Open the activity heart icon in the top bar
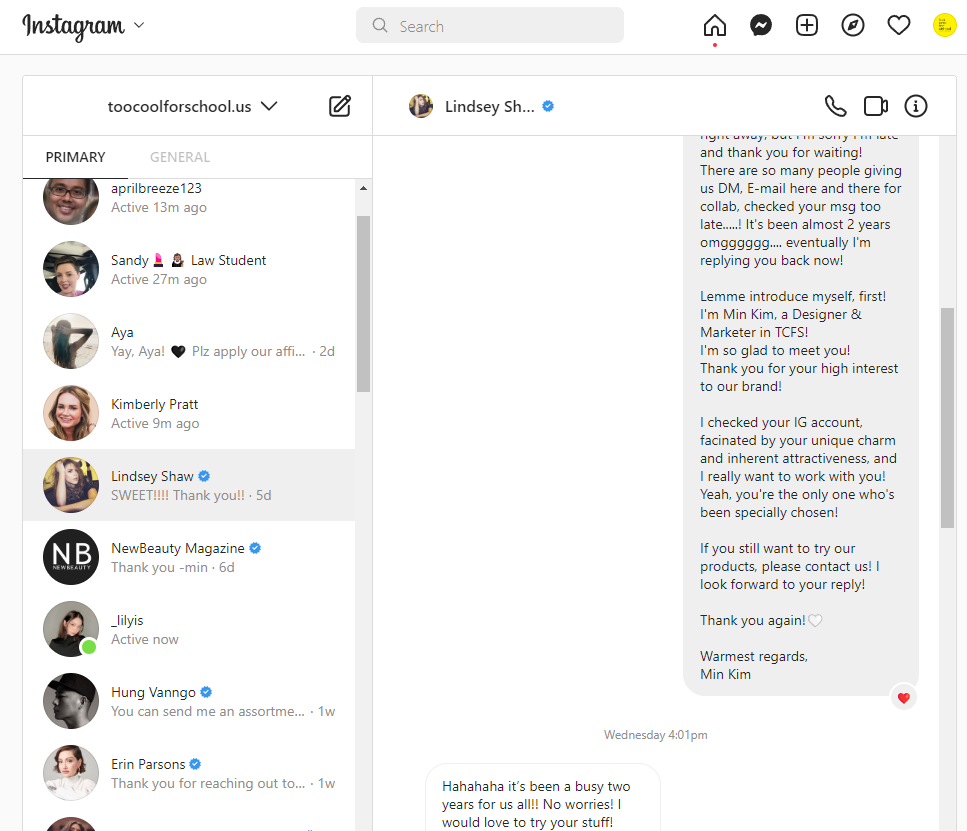The image size is (967, 831). click(899, 25)
